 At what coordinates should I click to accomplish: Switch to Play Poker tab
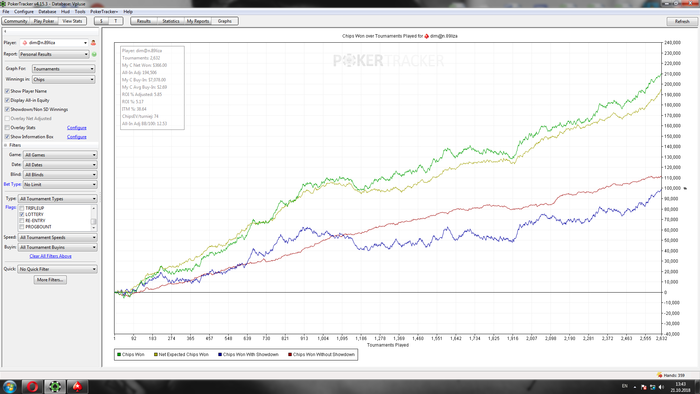pos(44,21)
